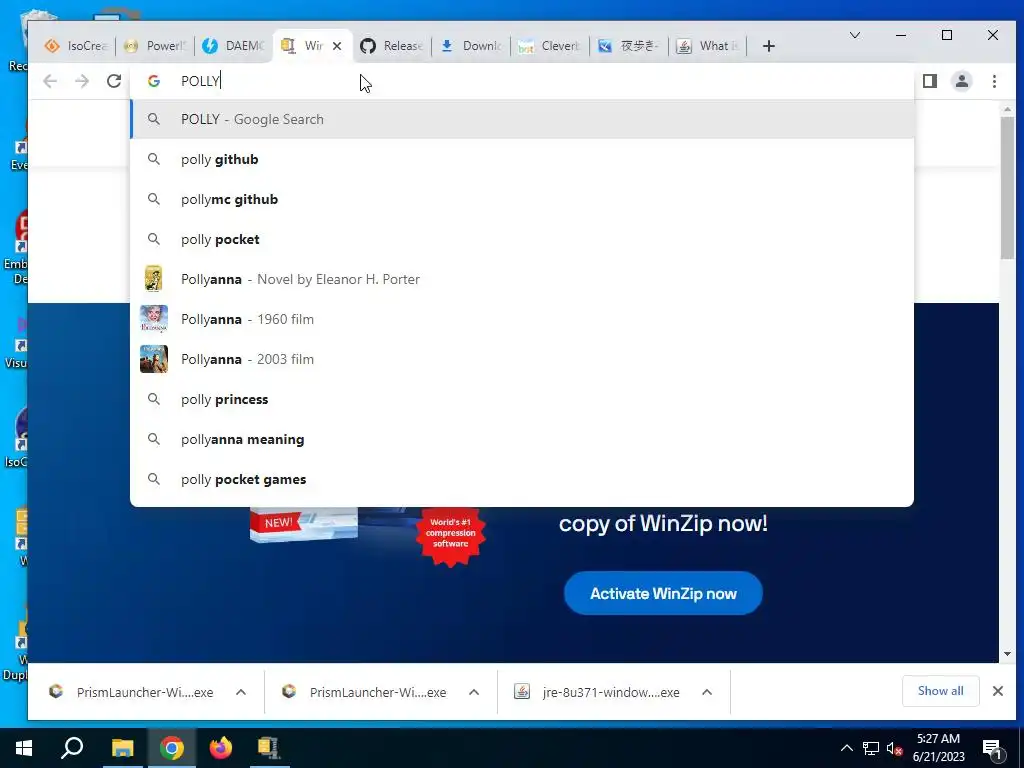Expand options for first PrismLauncher download

[x=241, y=692]
